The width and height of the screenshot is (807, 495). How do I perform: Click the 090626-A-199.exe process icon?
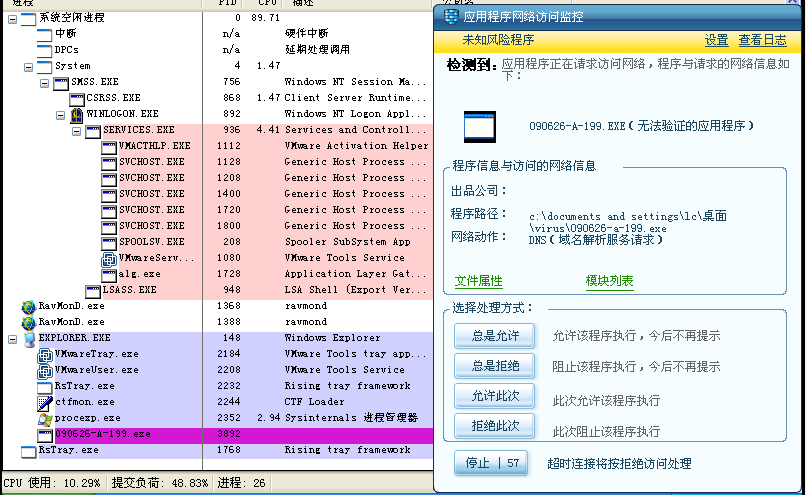click(45, 435)
